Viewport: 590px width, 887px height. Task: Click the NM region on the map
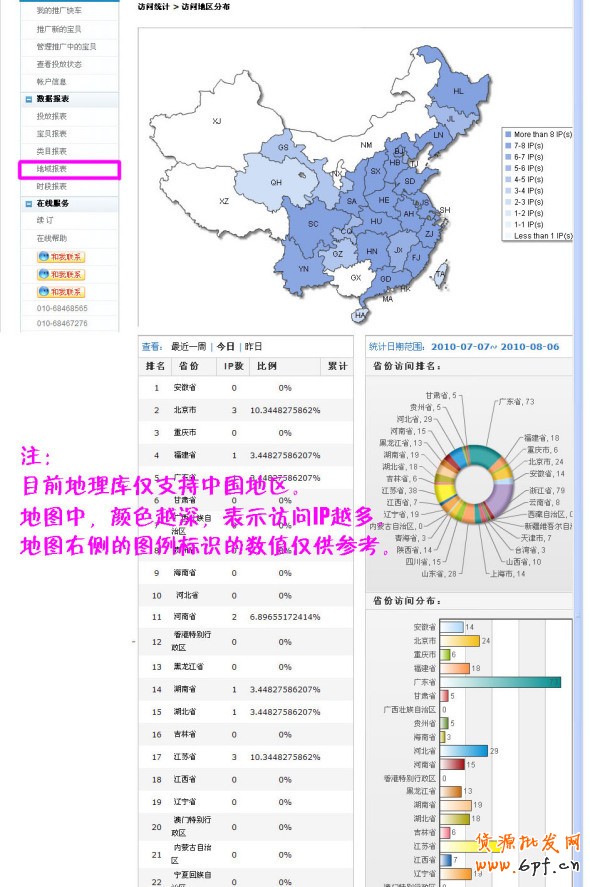pyautogui.click(x=367, y=145)
